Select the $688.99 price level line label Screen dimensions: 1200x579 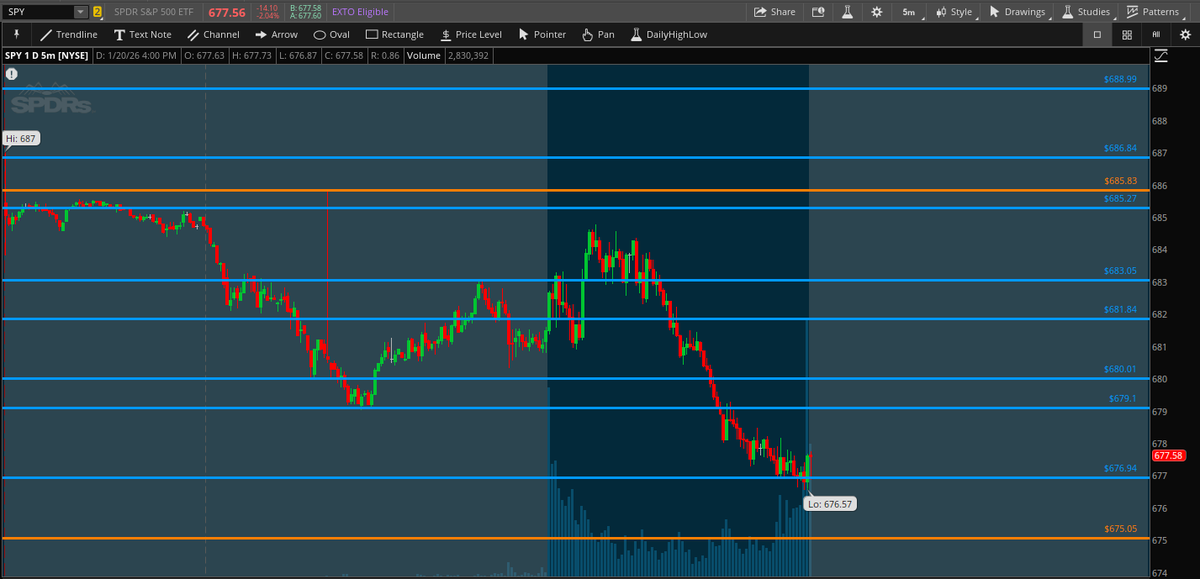tap(1120, 79)
